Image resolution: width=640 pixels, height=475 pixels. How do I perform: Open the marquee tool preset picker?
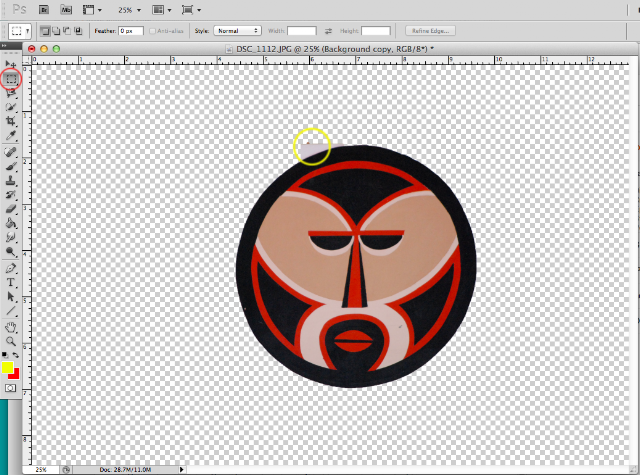20,31
